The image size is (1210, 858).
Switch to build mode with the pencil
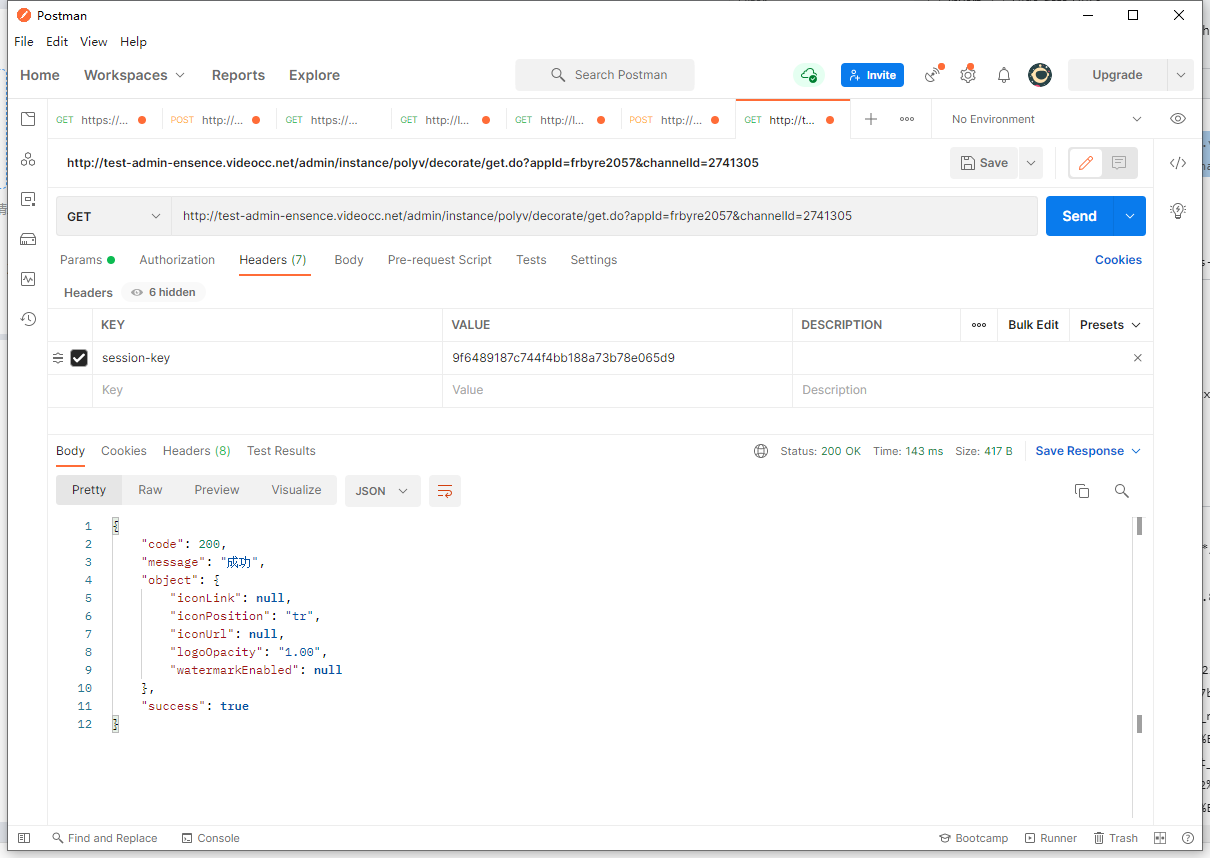pos(1086,163)
